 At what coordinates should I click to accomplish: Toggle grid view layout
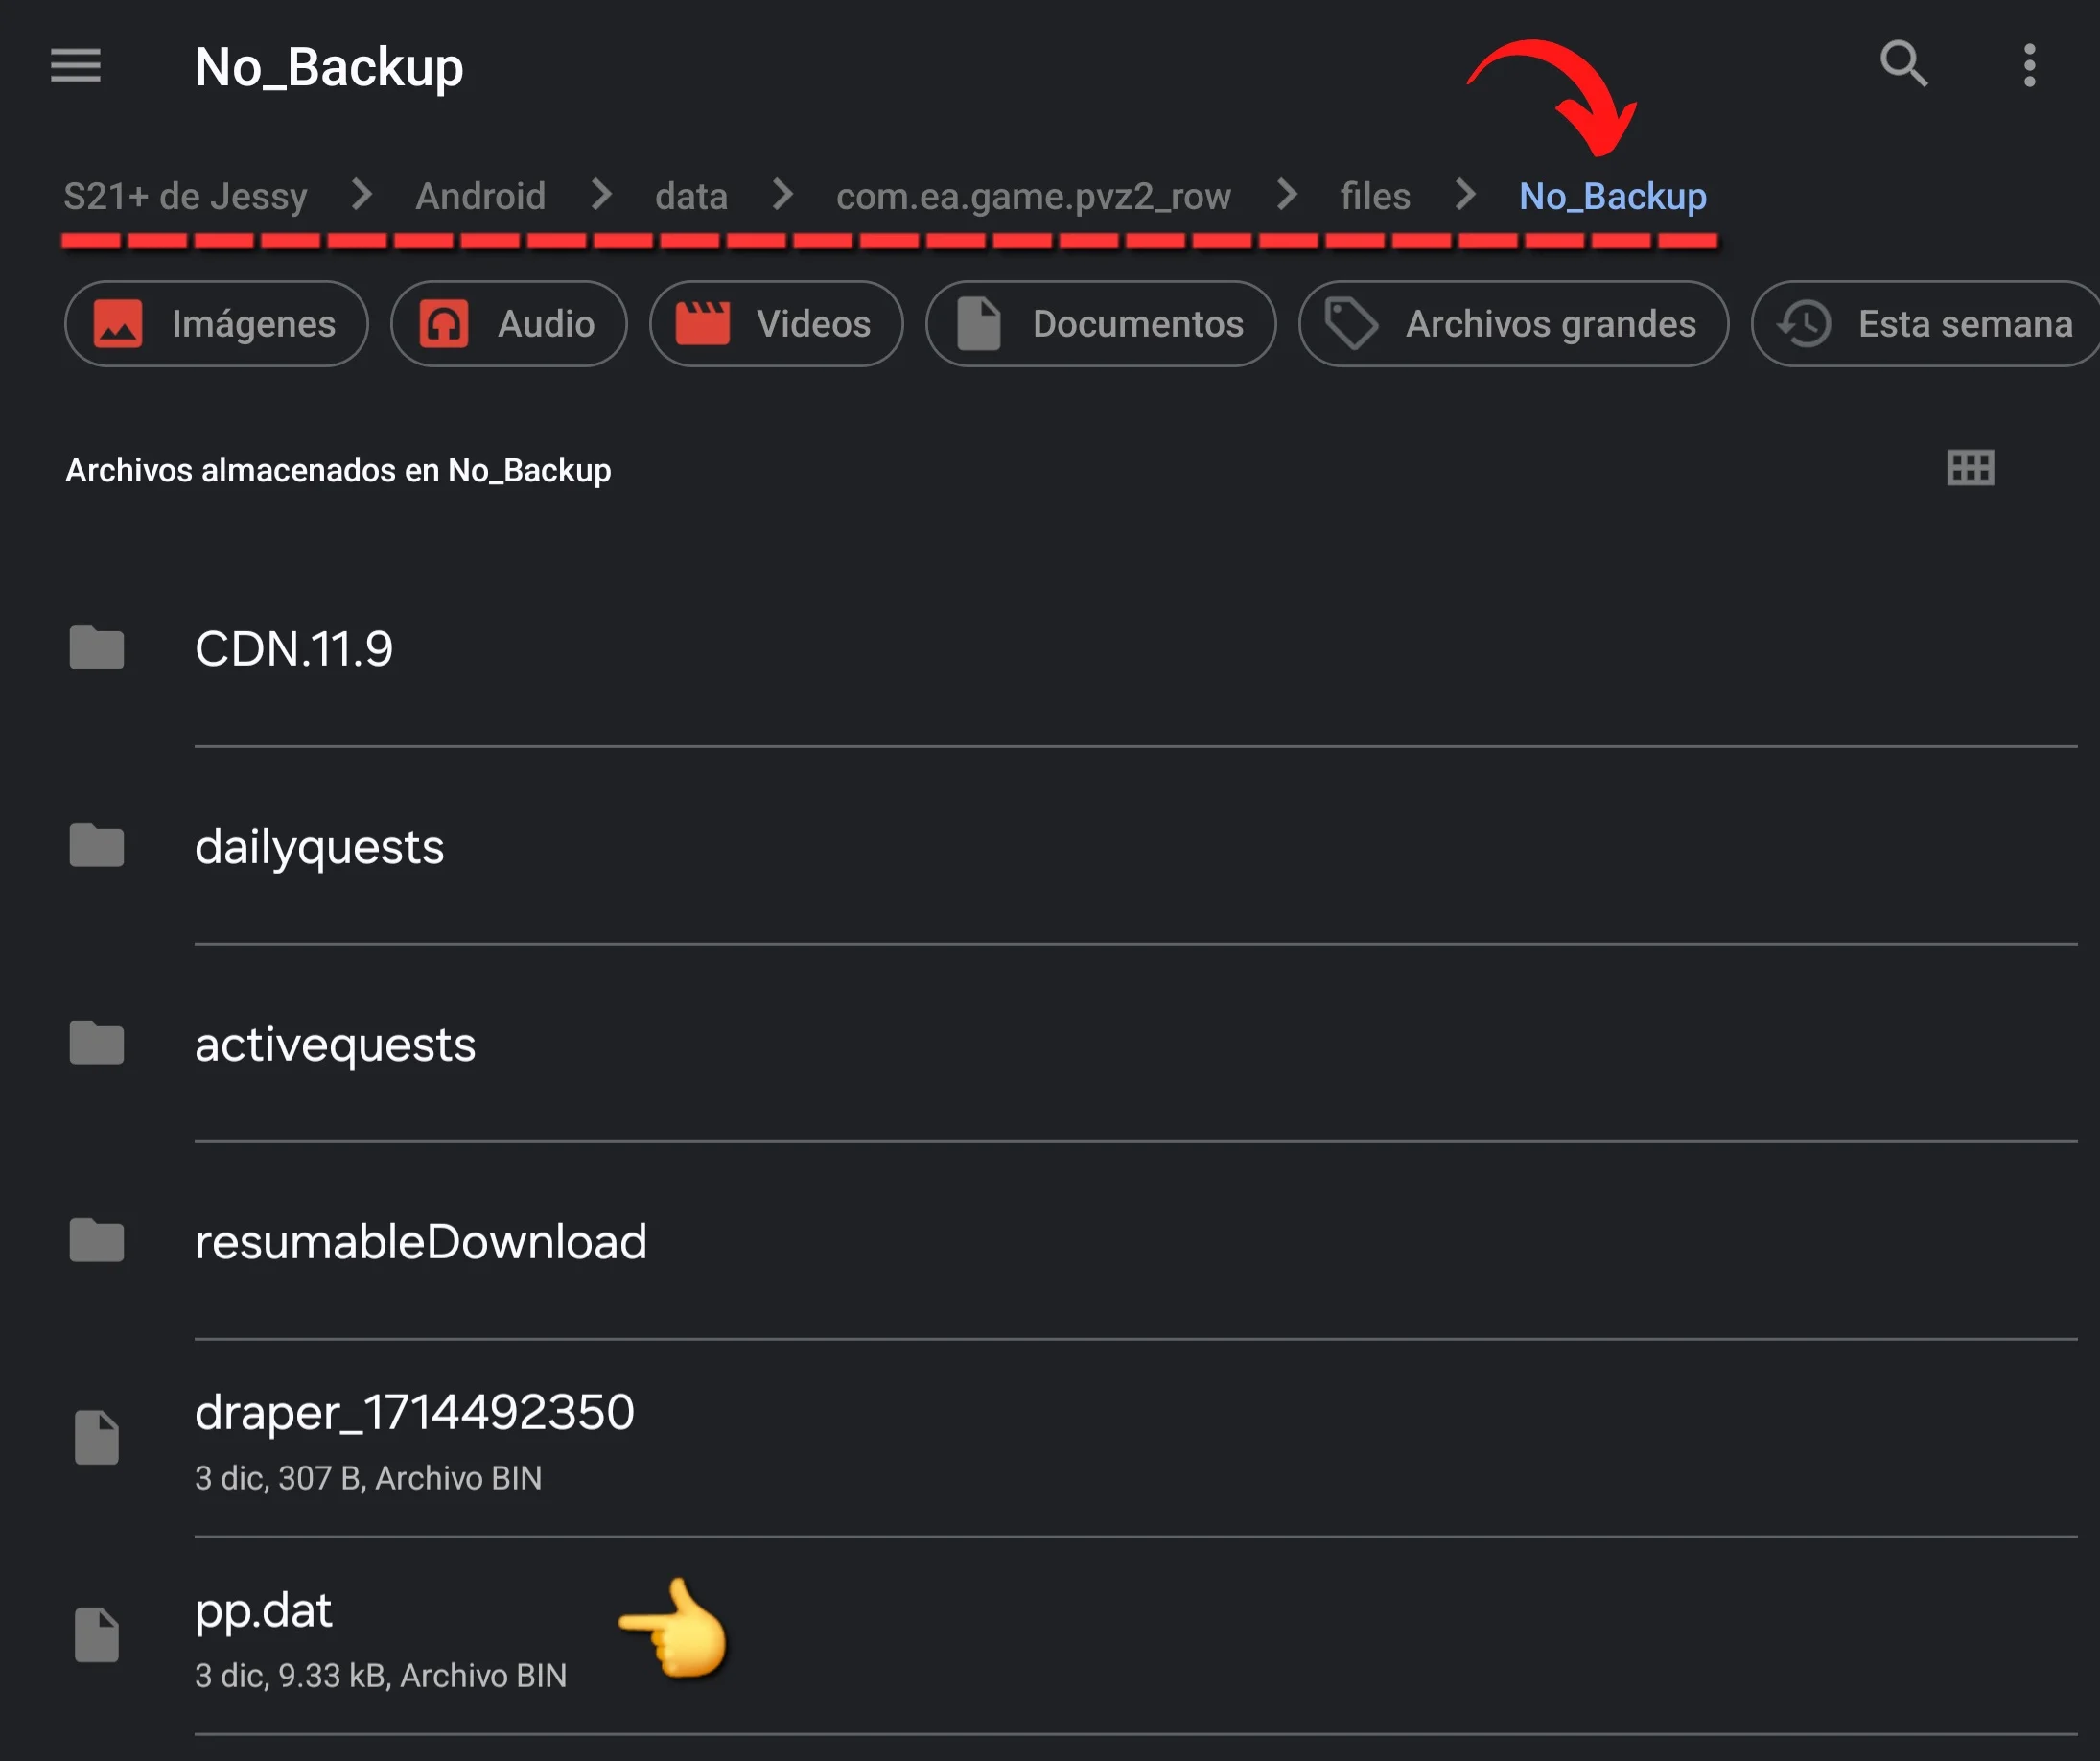tap(1969, 468)
